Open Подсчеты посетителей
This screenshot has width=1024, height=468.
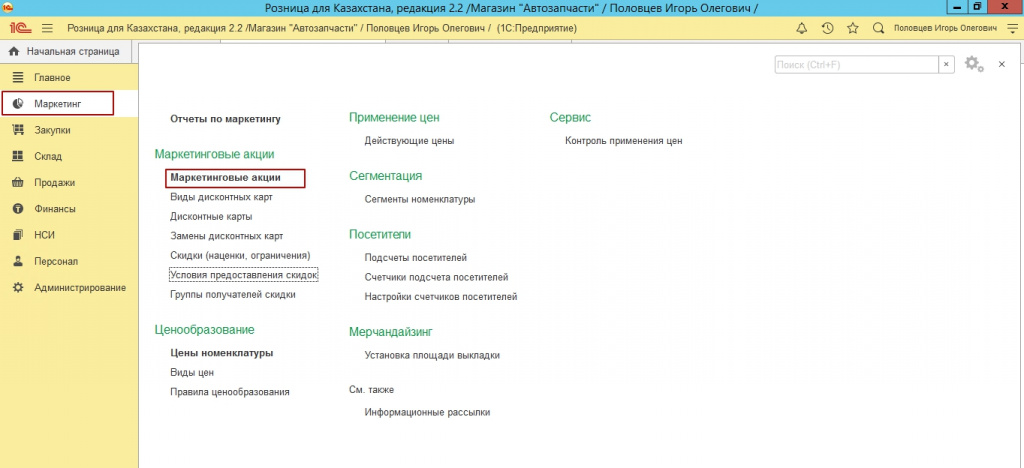pyautogui.click(x=416, y=258)
